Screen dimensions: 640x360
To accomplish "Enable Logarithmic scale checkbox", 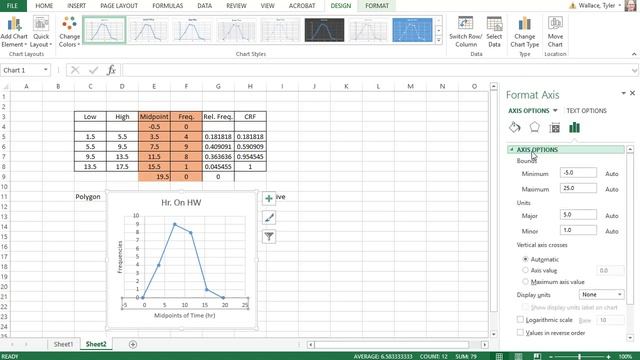I will (x=520, y=320).
